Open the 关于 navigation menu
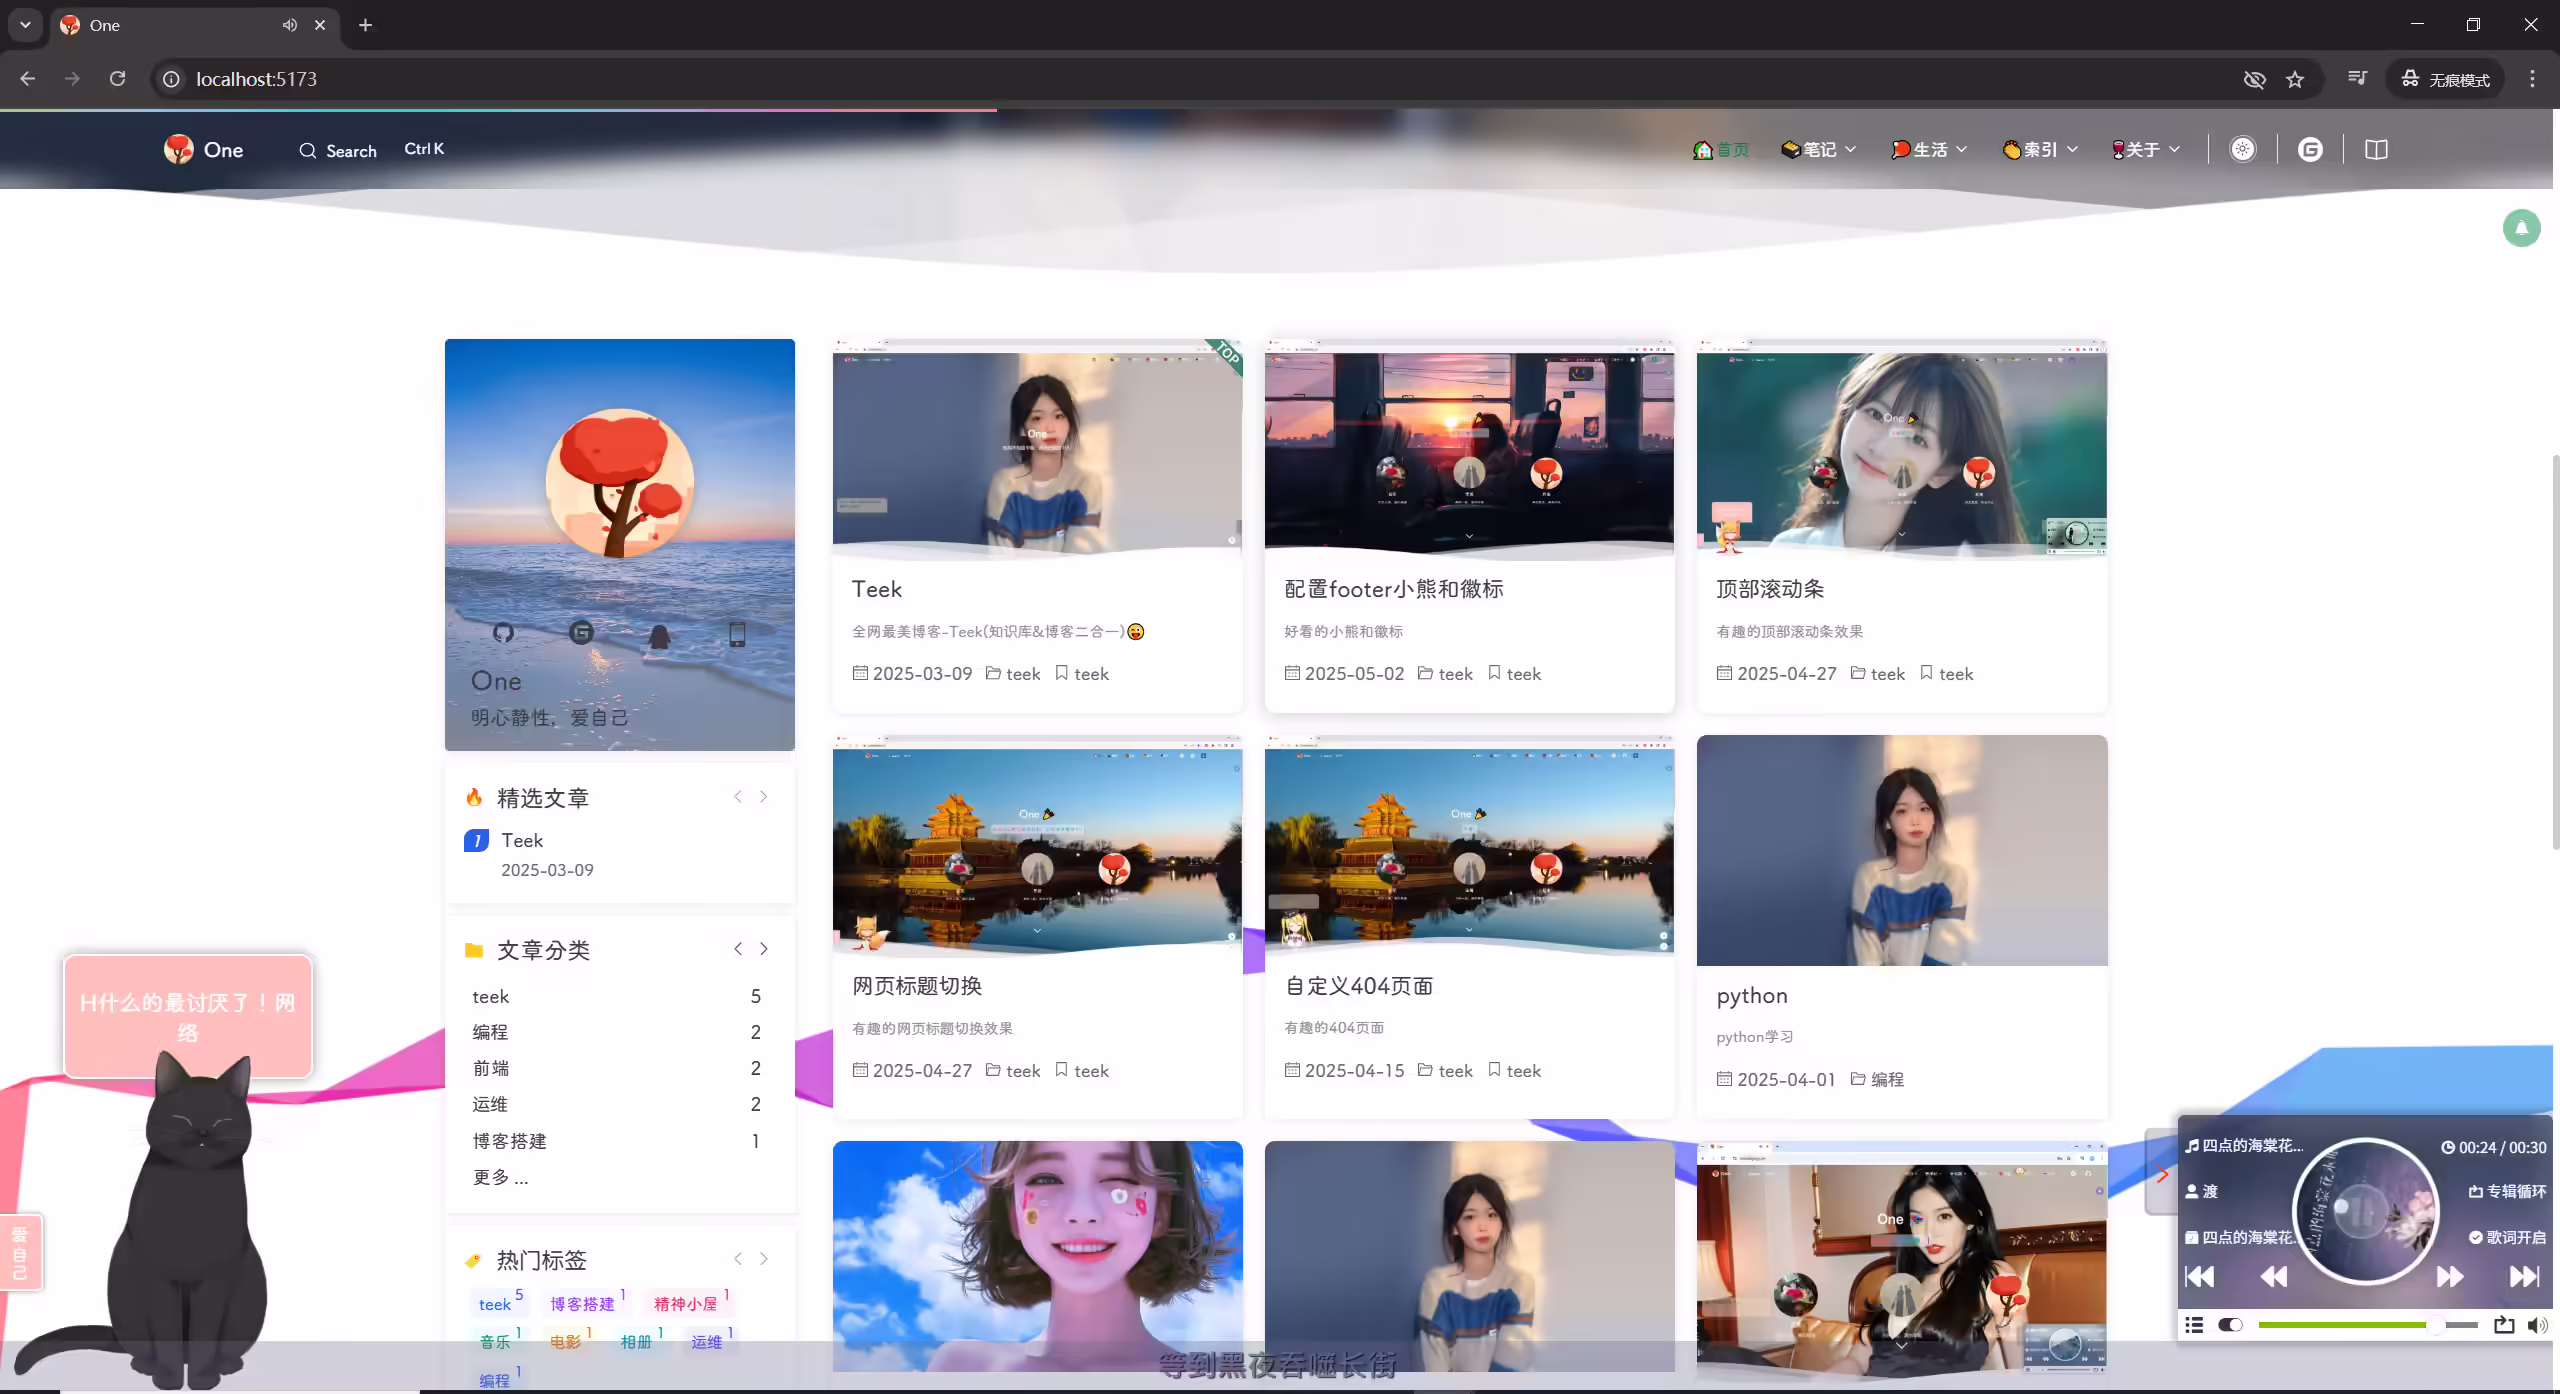This screenshot has height=1394, width=2560. pyautogui.click(x=2146, y=150)
